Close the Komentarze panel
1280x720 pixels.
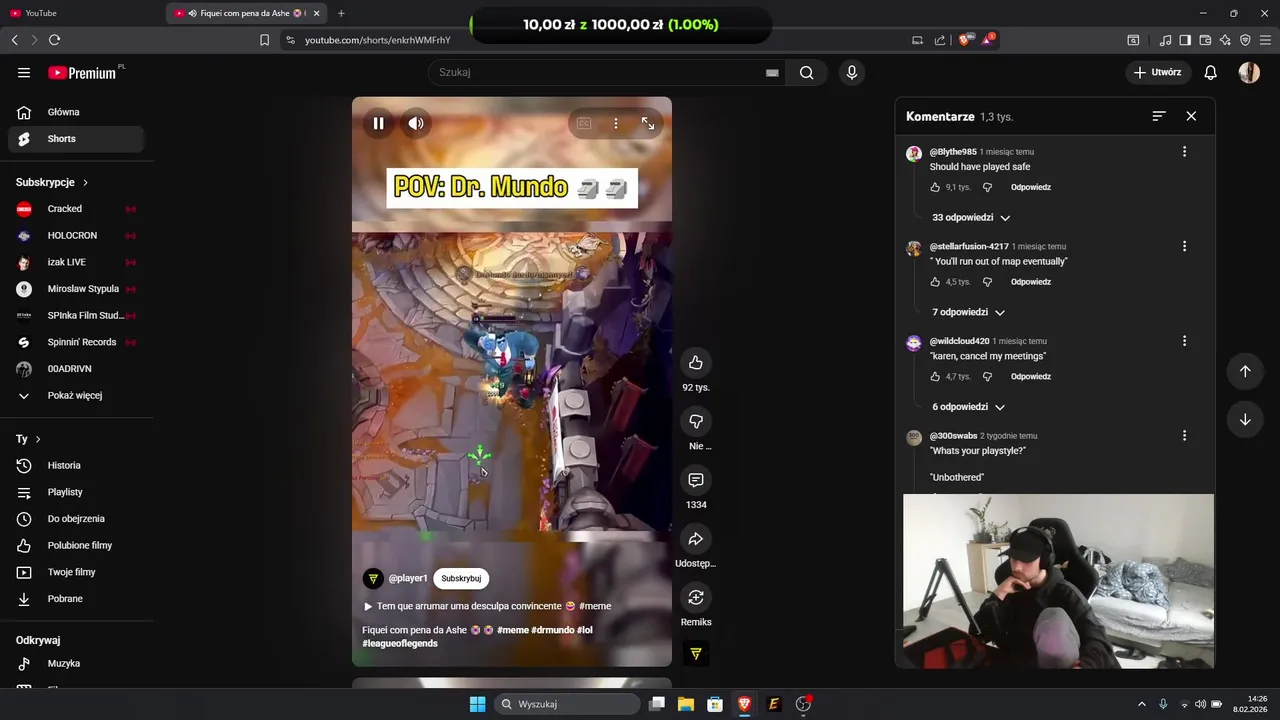tap(1191, 116)
